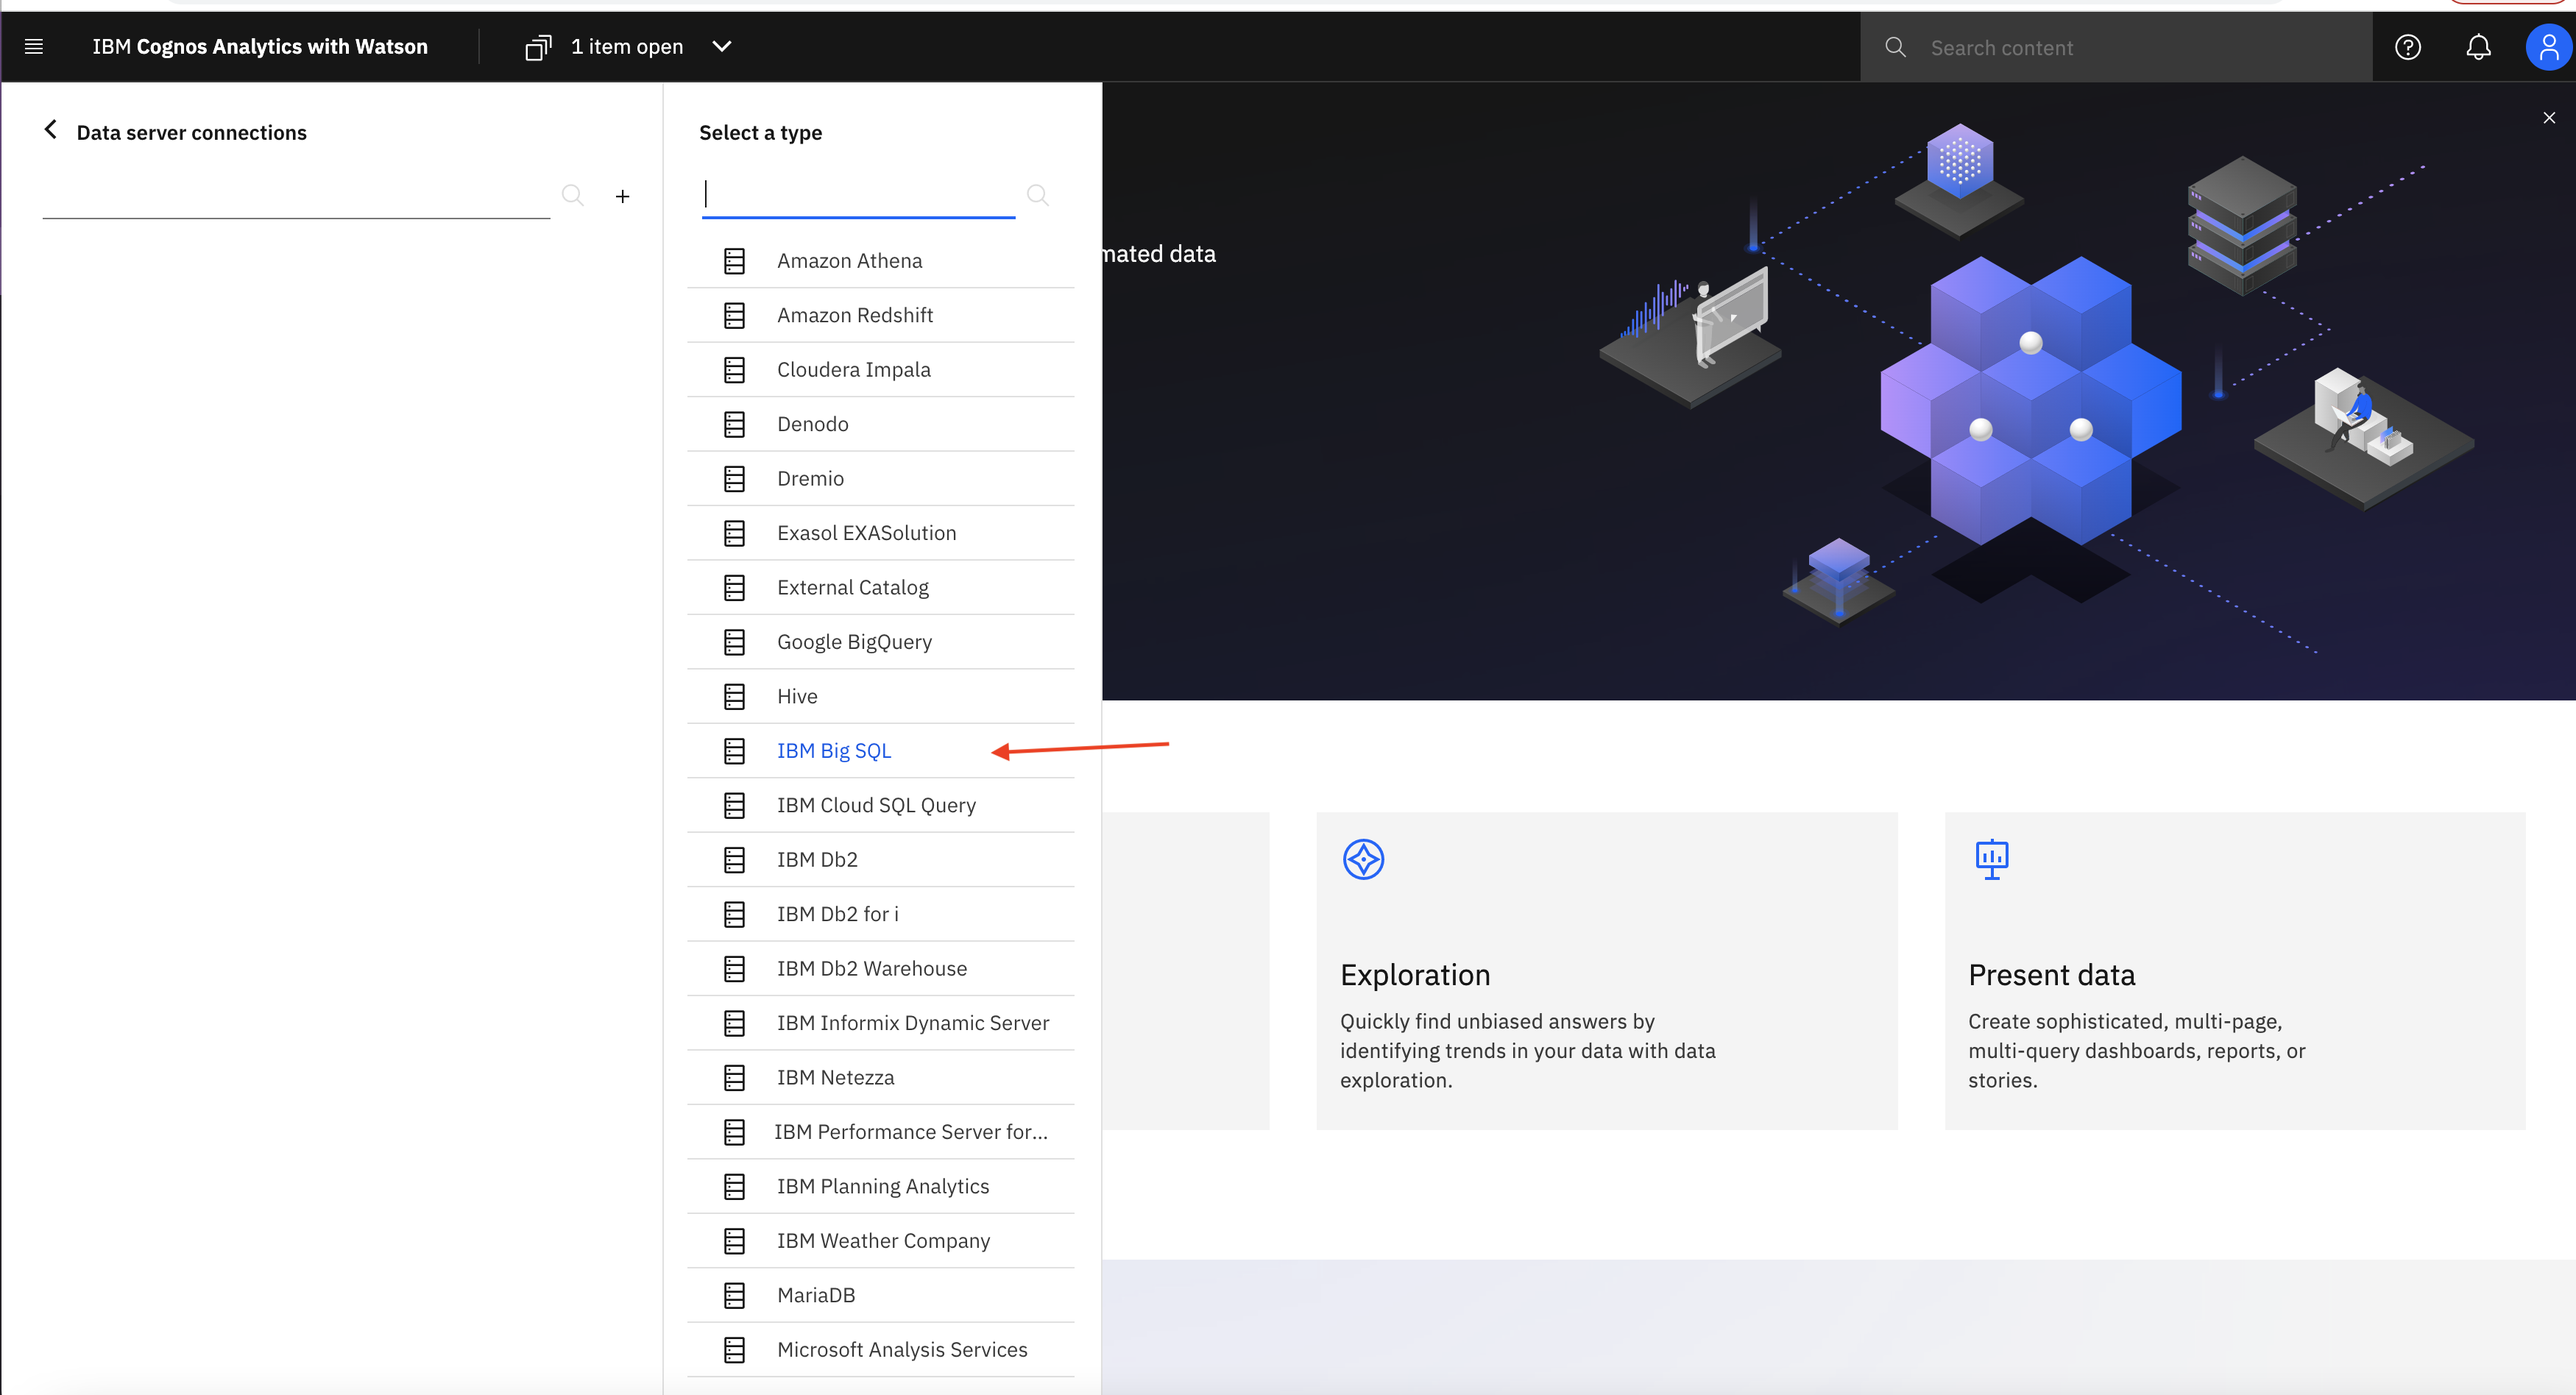The height and width of the screenshot is (1395, 2576).
Task: Click the search magnifier in top bar
Action: [x=1895, y=47]
